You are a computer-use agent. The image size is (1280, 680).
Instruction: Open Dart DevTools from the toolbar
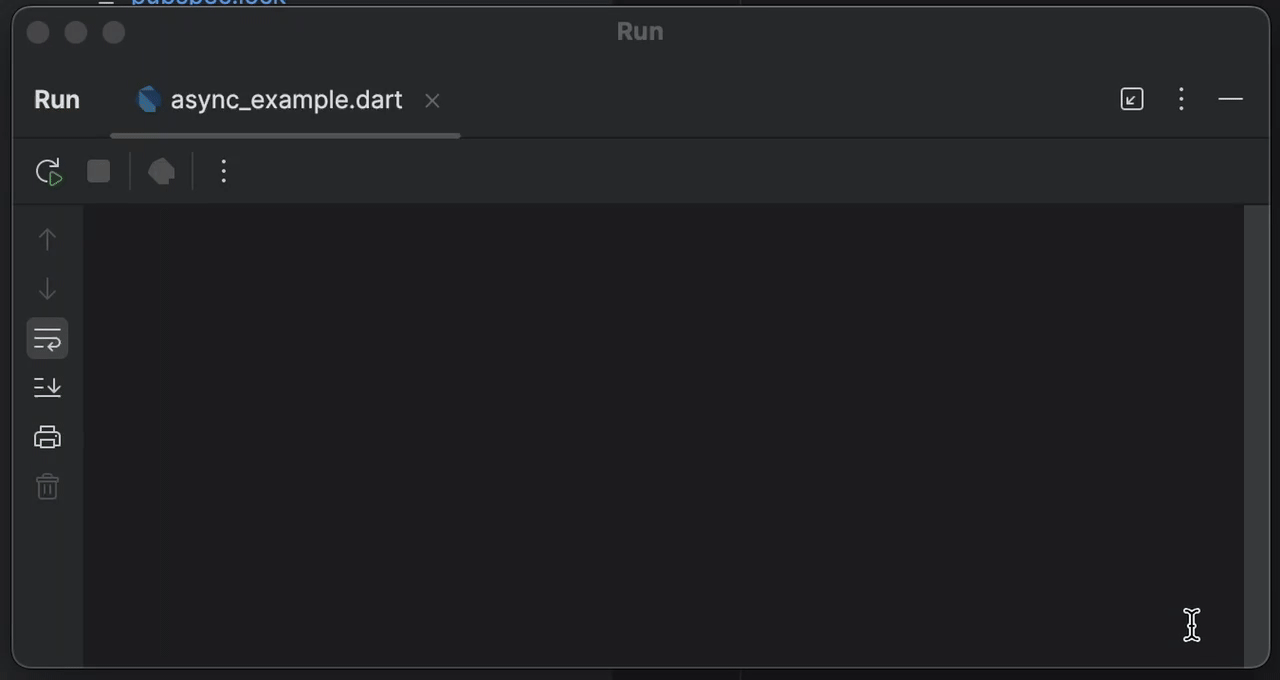[161, 172]
